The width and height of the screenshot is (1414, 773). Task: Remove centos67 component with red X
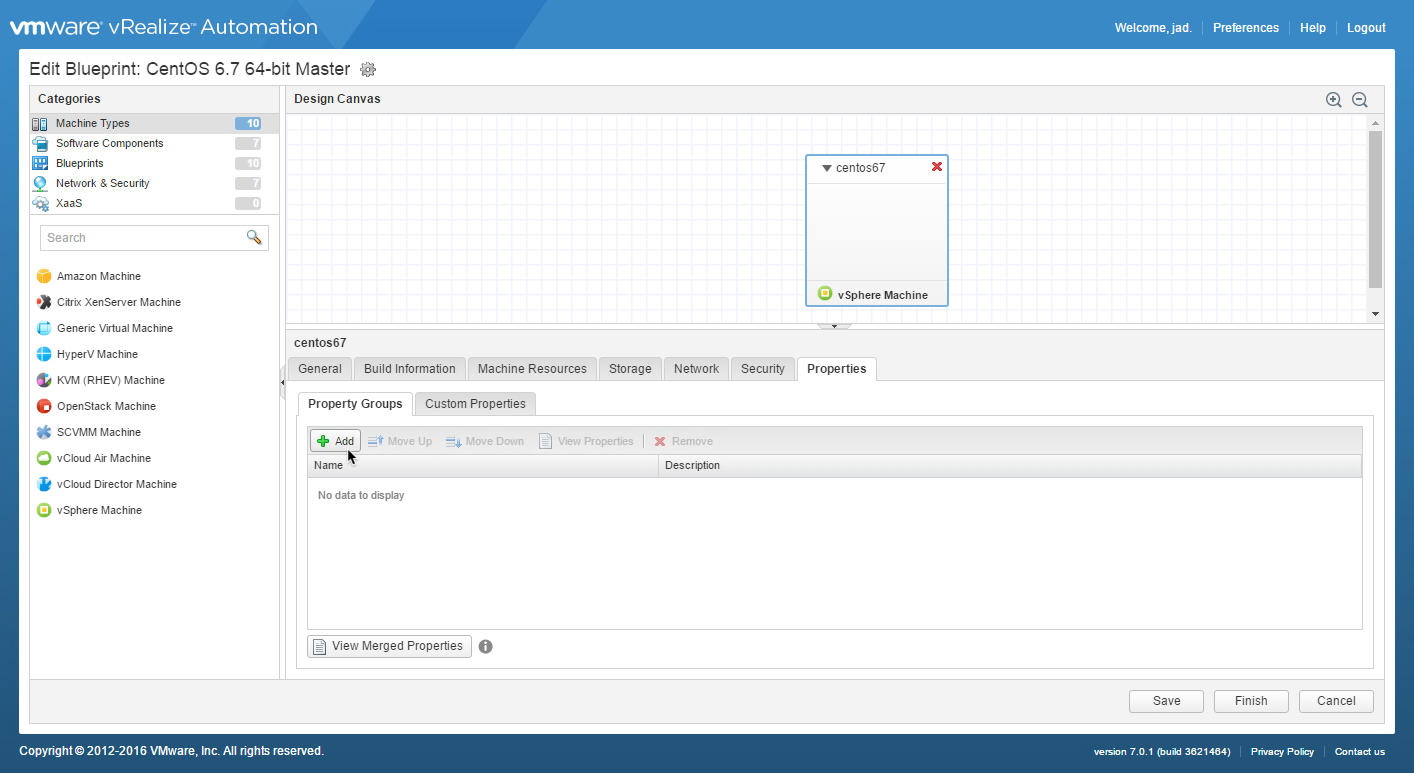click(937, 167)
